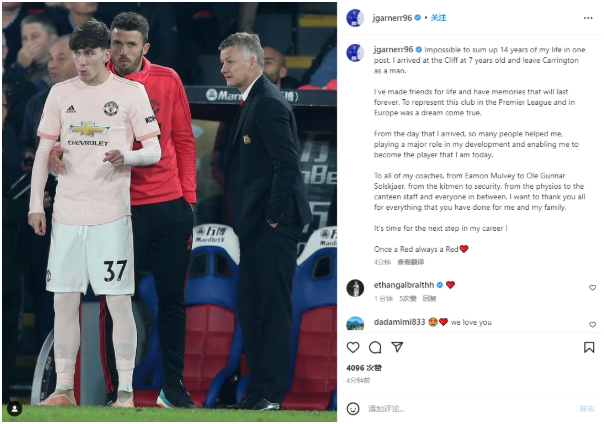Open ethangalbraithh's avatar thumbnail
The image size is (604, 424).
point(355,288)
